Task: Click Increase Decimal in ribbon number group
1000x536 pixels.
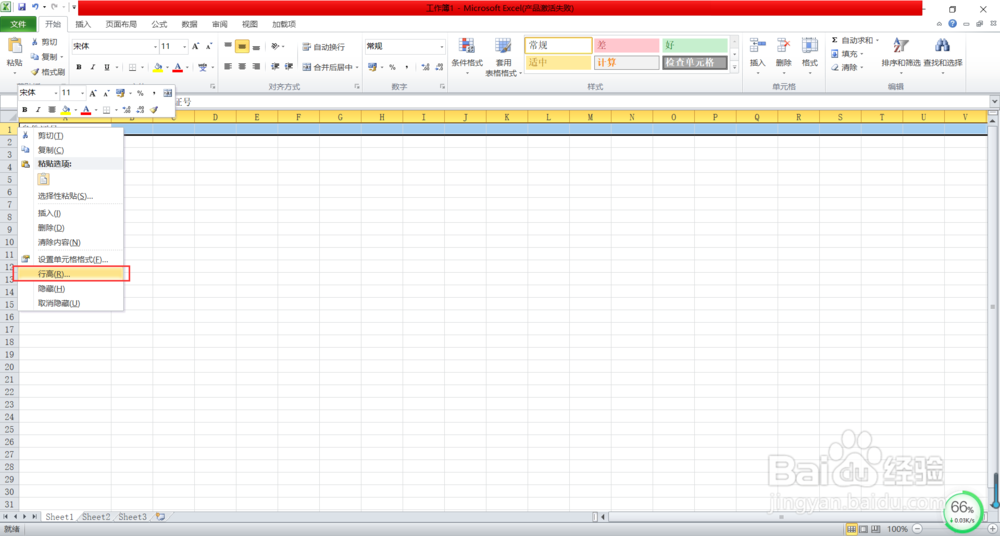Action: [425, 67]
